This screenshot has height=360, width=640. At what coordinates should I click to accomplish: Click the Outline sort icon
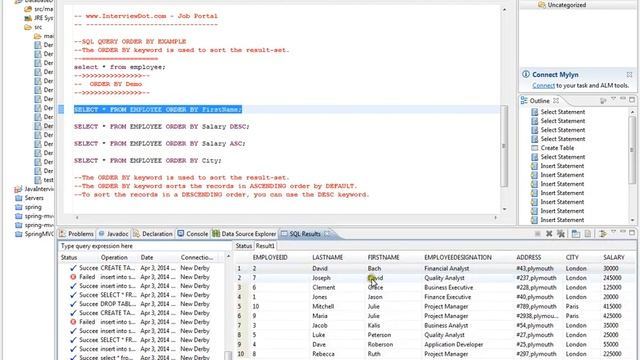click(x=603, y=100)
